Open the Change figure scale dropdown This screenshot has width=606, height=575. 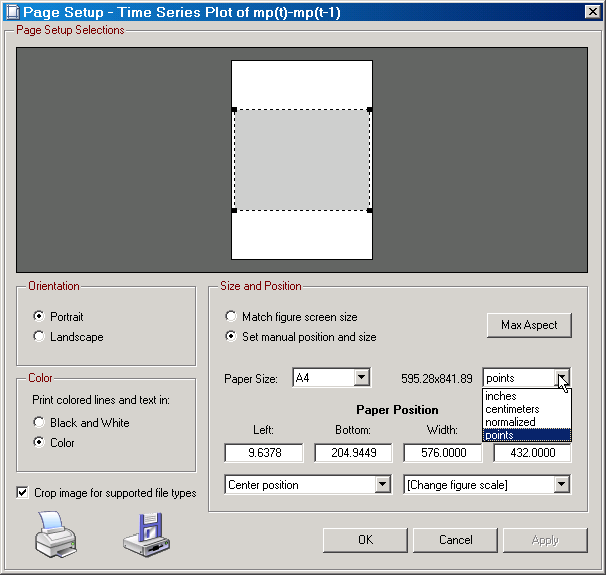487,485
